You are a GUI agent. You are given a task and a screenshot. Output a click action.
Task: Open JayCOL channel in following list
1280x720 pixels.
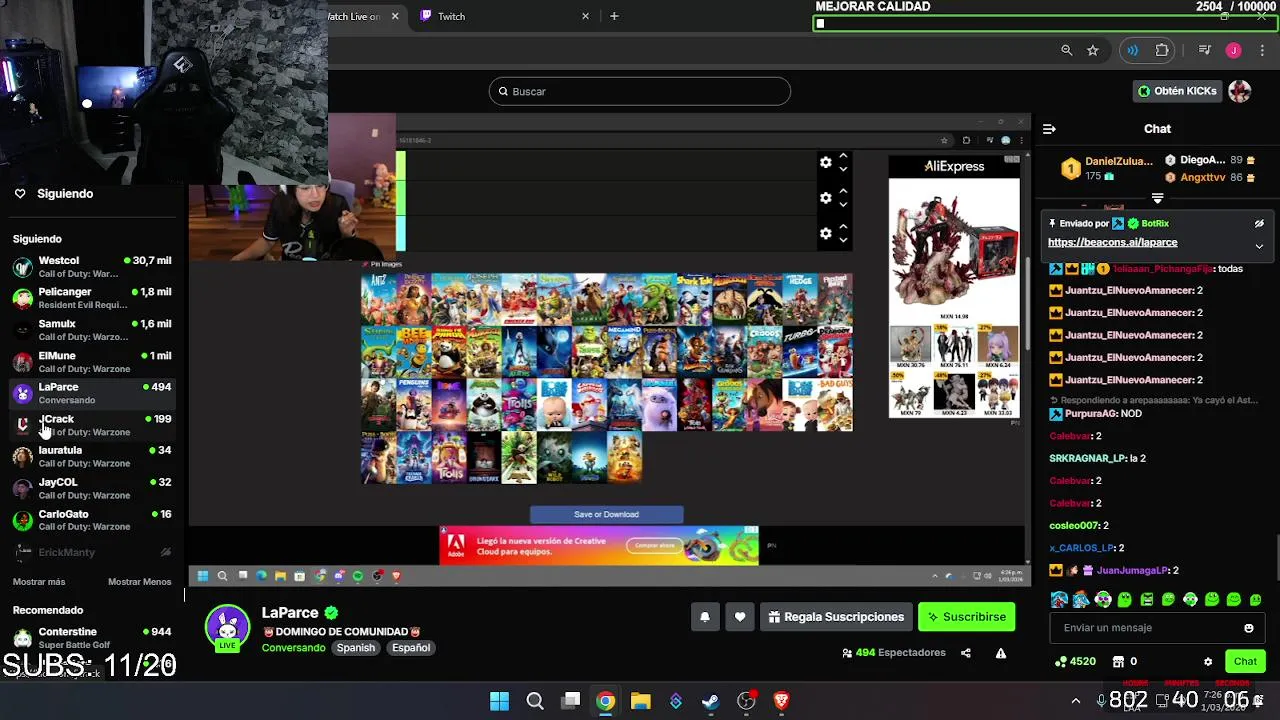[x=92, y=488]
